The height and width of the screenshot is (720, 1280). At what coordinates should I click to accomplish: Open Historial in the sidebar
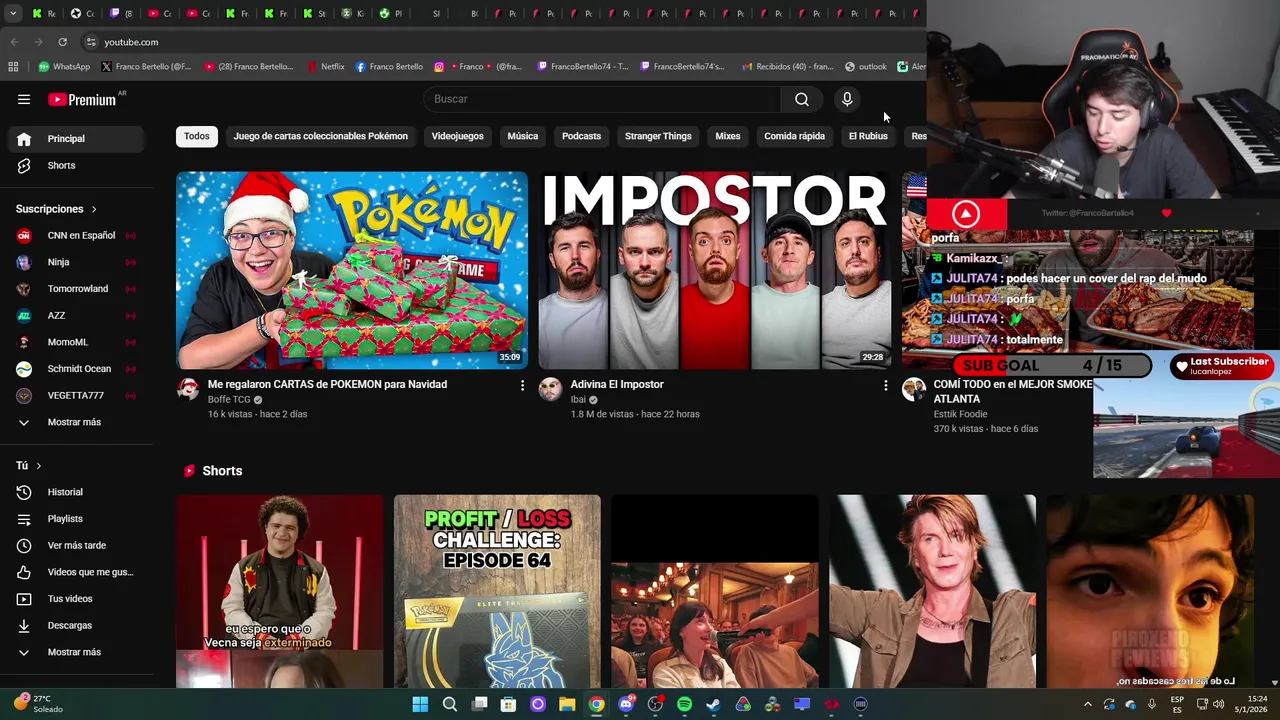[x=78, y=492]
